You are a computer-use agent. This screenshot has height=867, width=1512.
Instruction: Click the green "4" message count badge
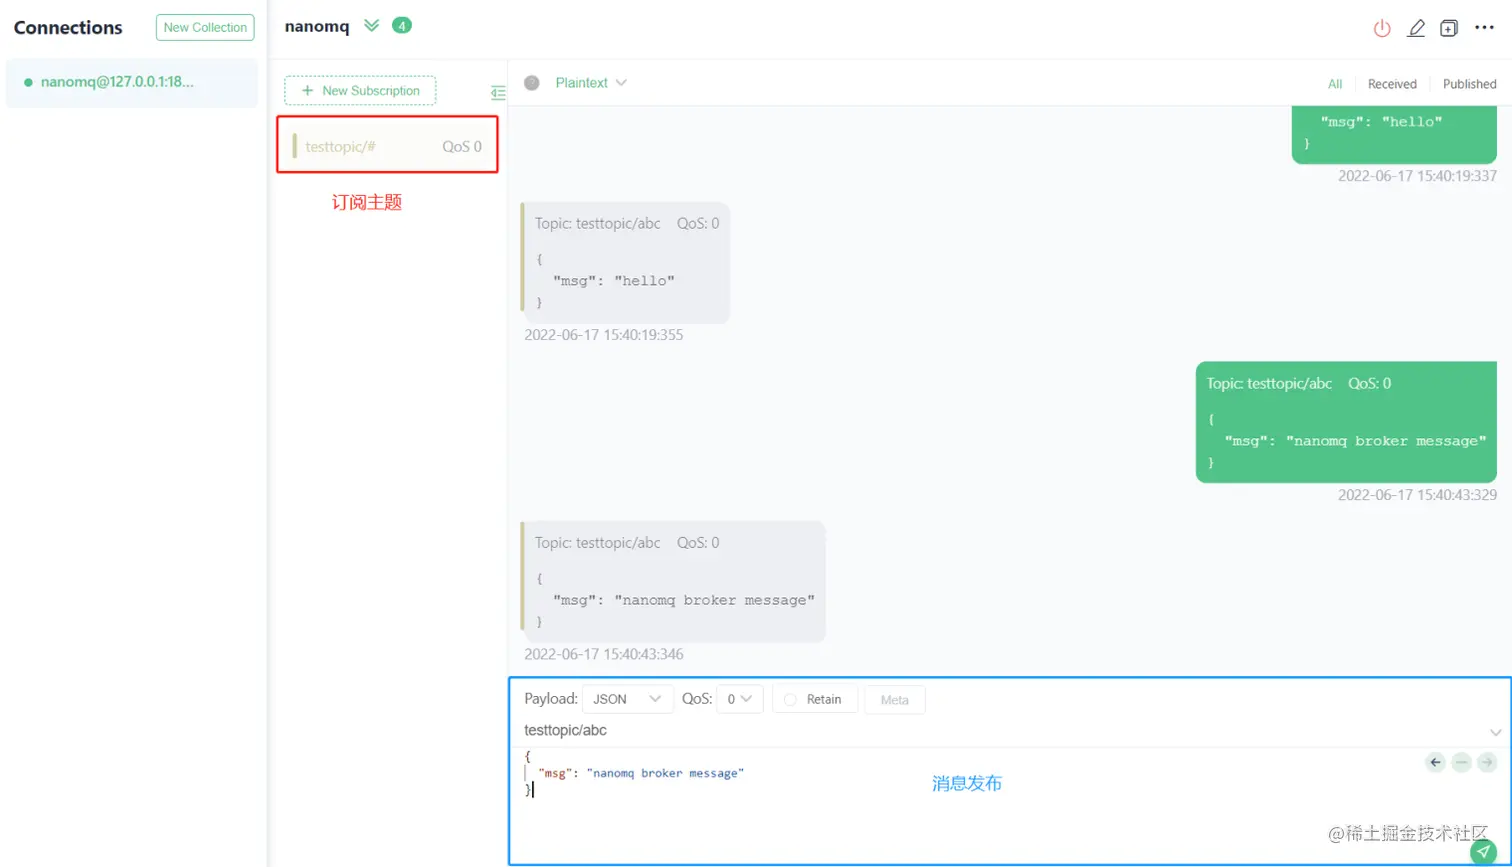tap(402, 26)
